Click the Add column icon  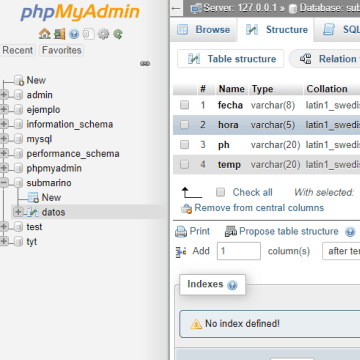tap(181, 252)
